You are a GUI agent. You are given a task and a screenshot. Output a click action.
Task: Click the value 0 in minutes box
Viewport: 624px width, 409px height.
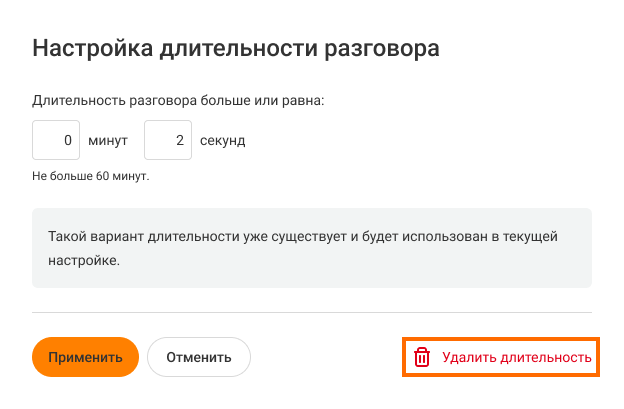click(x=68, y=141)
